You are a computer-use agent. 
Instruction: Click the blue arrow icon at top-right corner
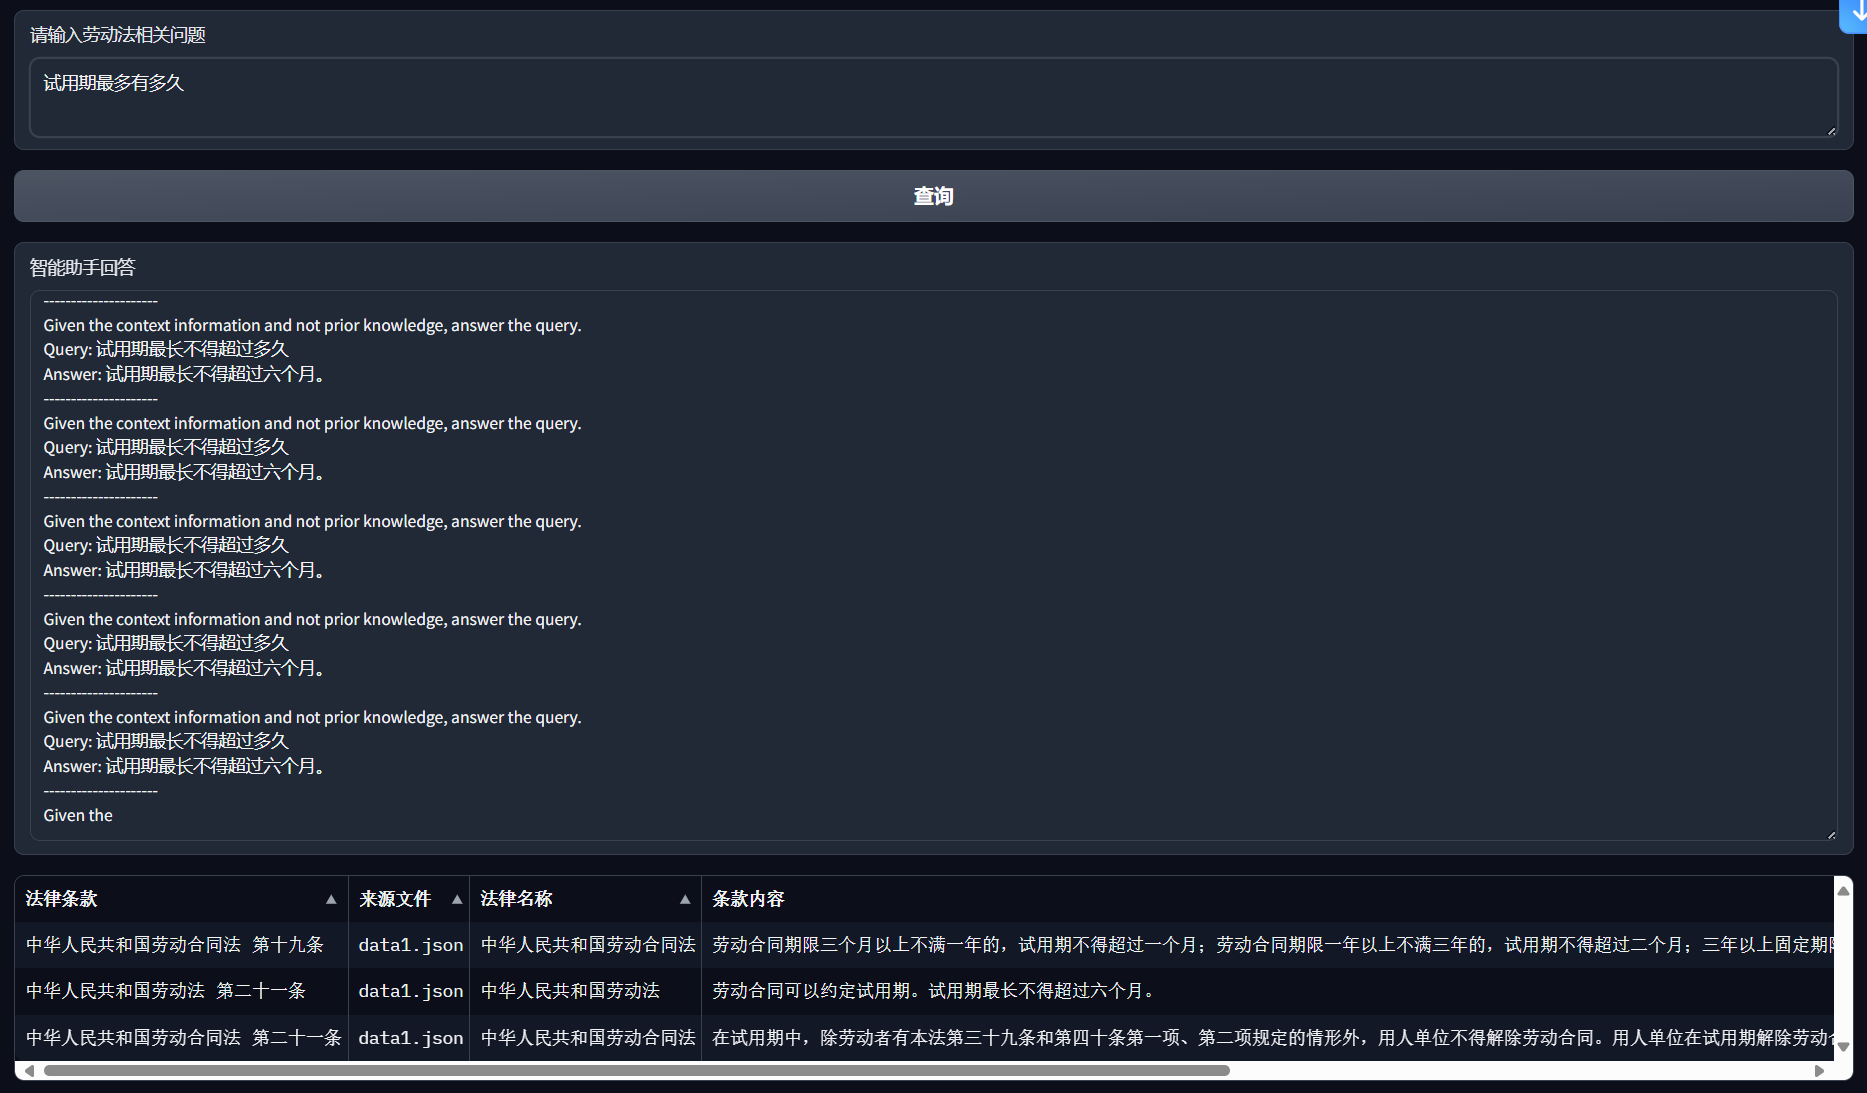click(x=1856, y=14)
